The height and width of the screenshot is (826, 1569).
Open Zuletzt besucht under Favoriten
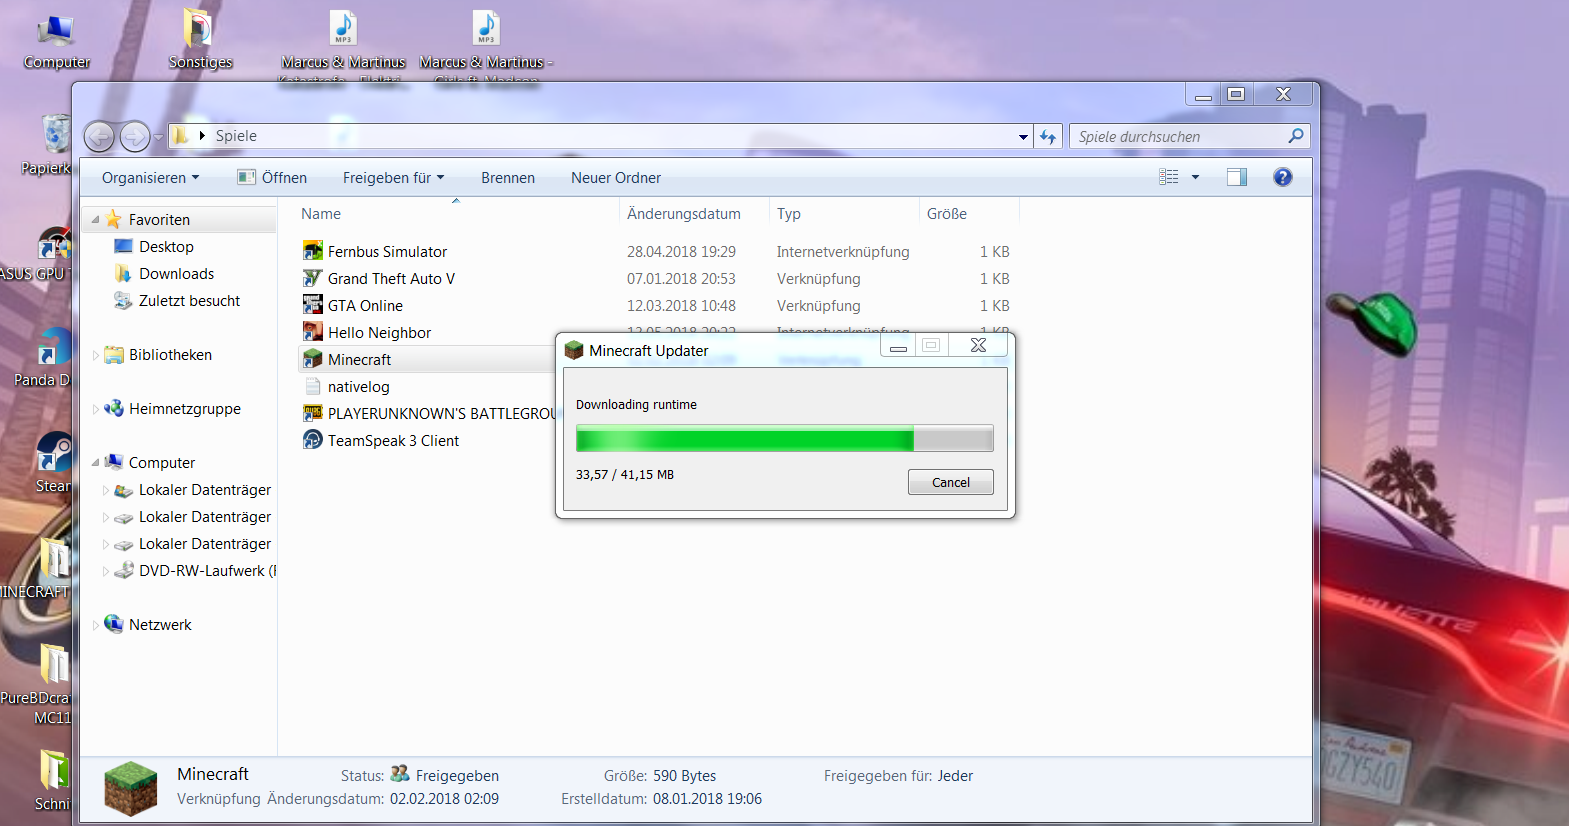point(189,301)
